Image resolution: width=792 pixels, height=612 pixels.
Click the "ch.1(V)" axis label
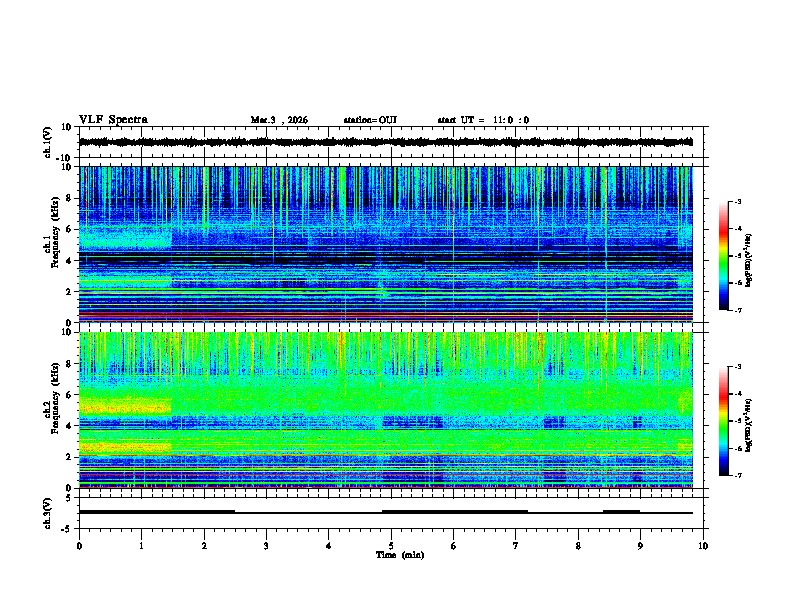(48, 142)
